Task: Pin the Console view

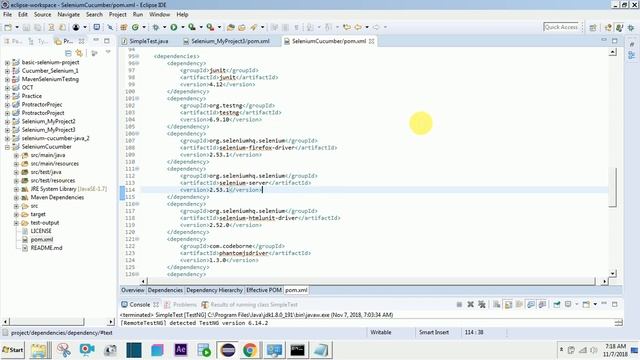Action: tap(557, 304)
